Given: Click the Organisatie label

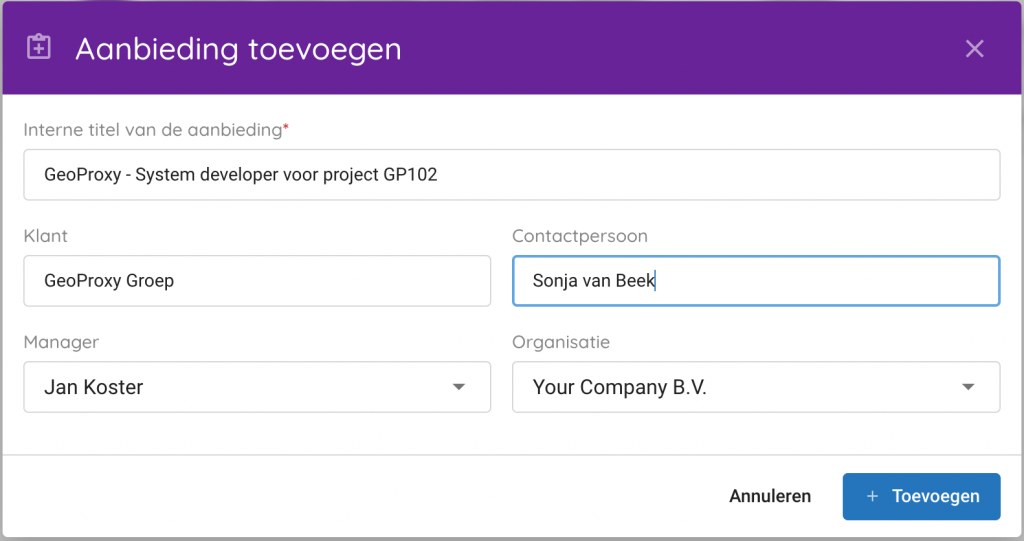Looking at the screenshot, I should point(560,342).
